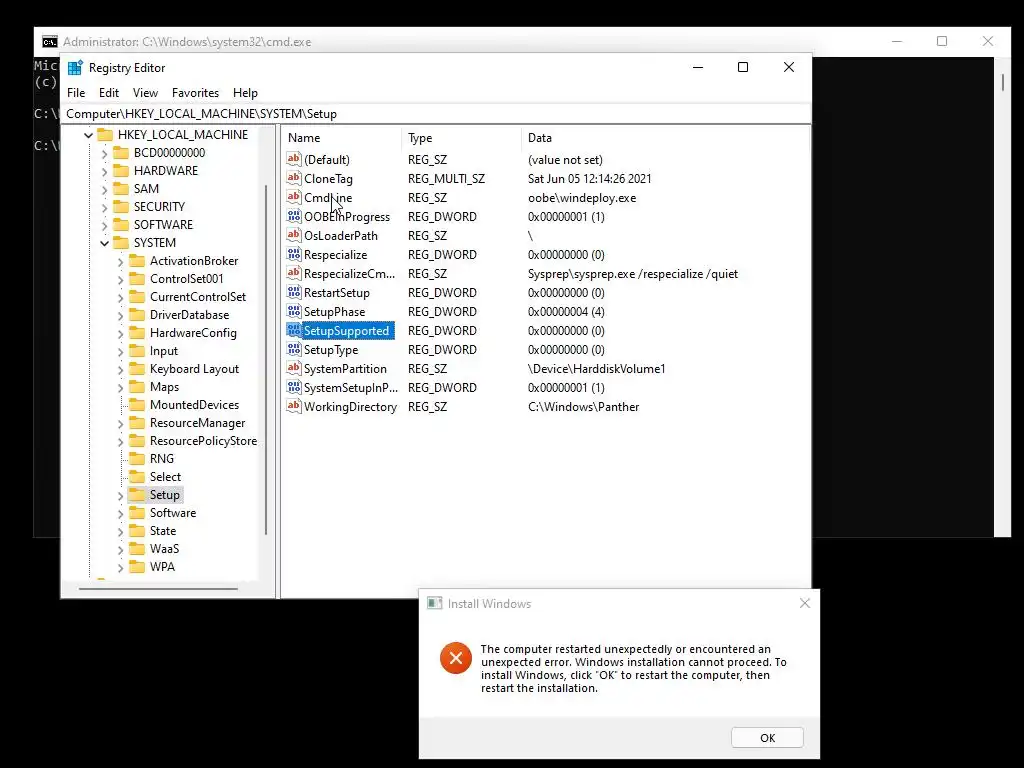Viewport: 1024px width, 768px height.
Task: Select the HardwareConfig key
Action: click(x=193, y=333)
